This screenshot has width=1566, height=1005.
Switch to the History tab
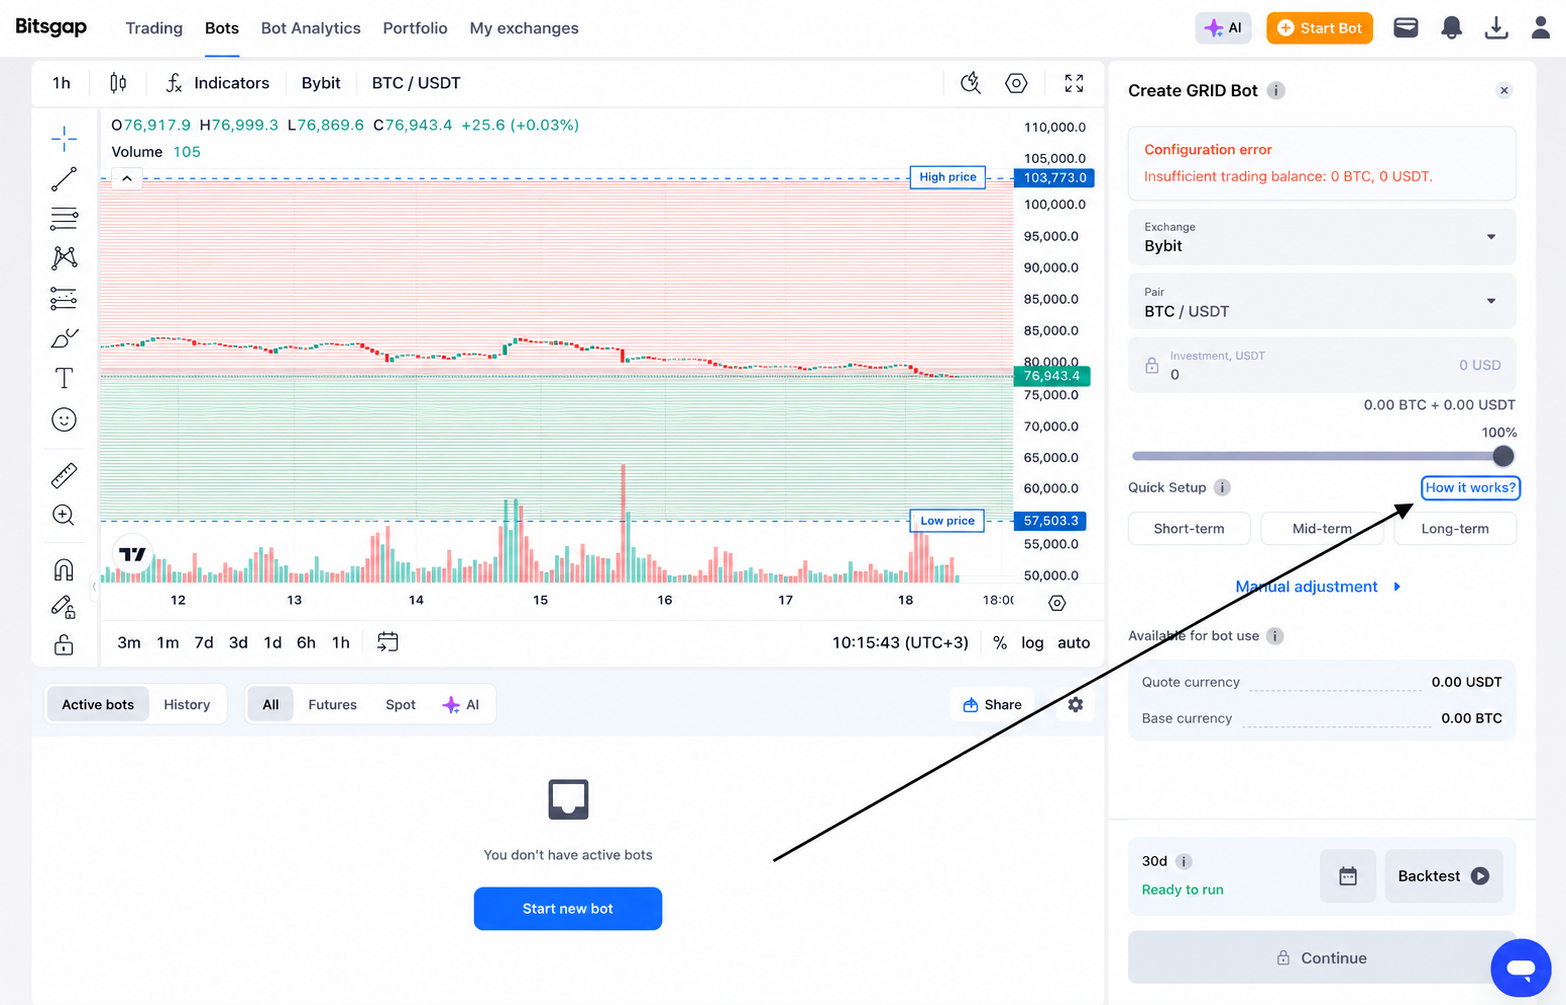point(187,704)
